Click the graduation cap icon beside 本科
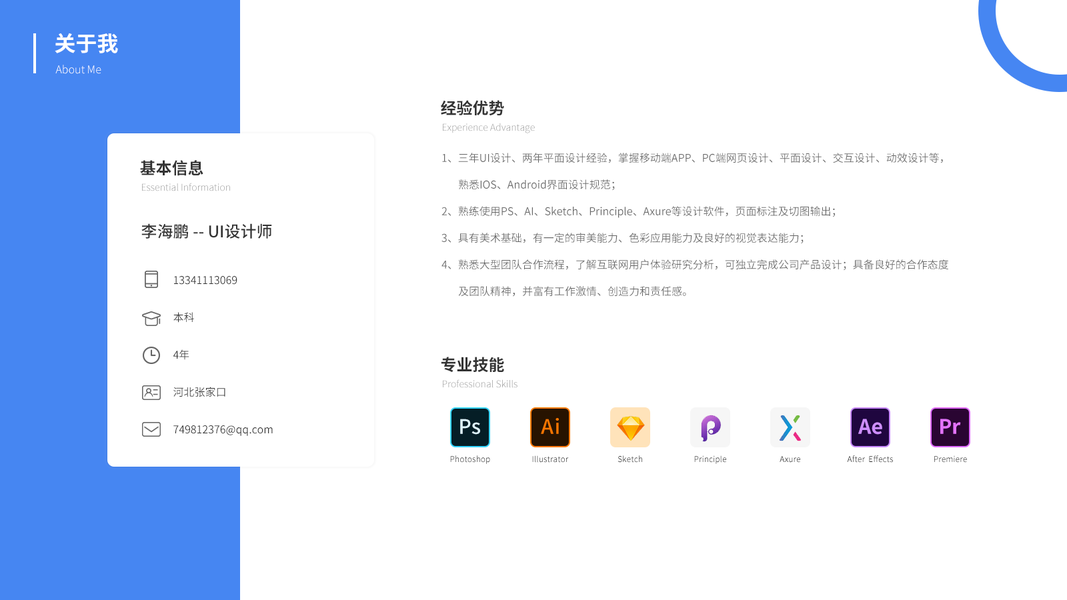 coord(151,318)
